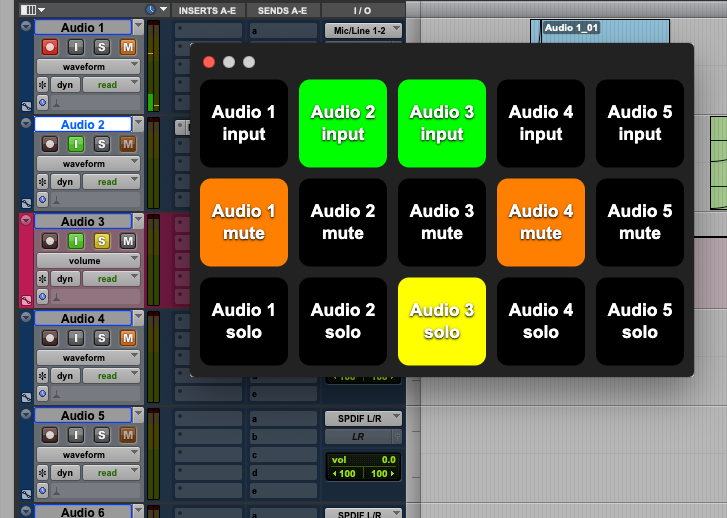Image resolution: width=727 pixels, height=518 pixels.
Task: Click Audio 5 LR output path selector
Action: (x=359, y=436)
